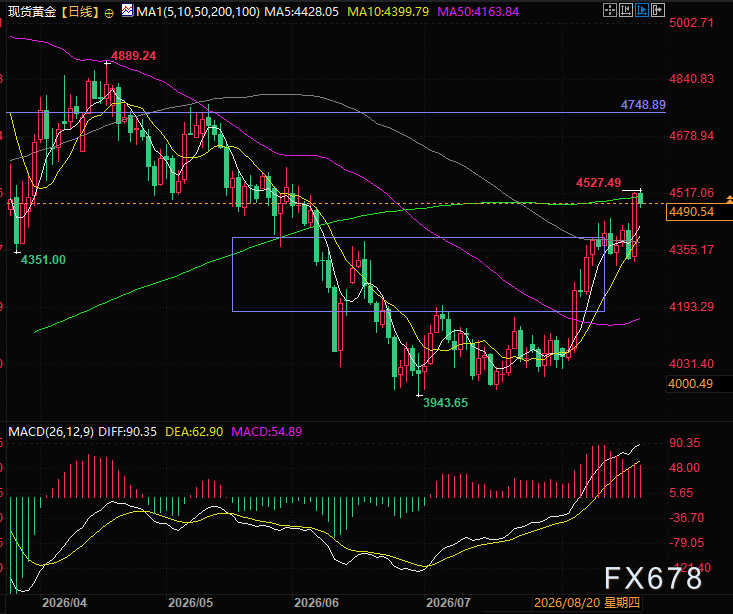Click the export/pop-out panel arrow icon
This screenshot has width=733, height=614.
(x=658, y=10)
